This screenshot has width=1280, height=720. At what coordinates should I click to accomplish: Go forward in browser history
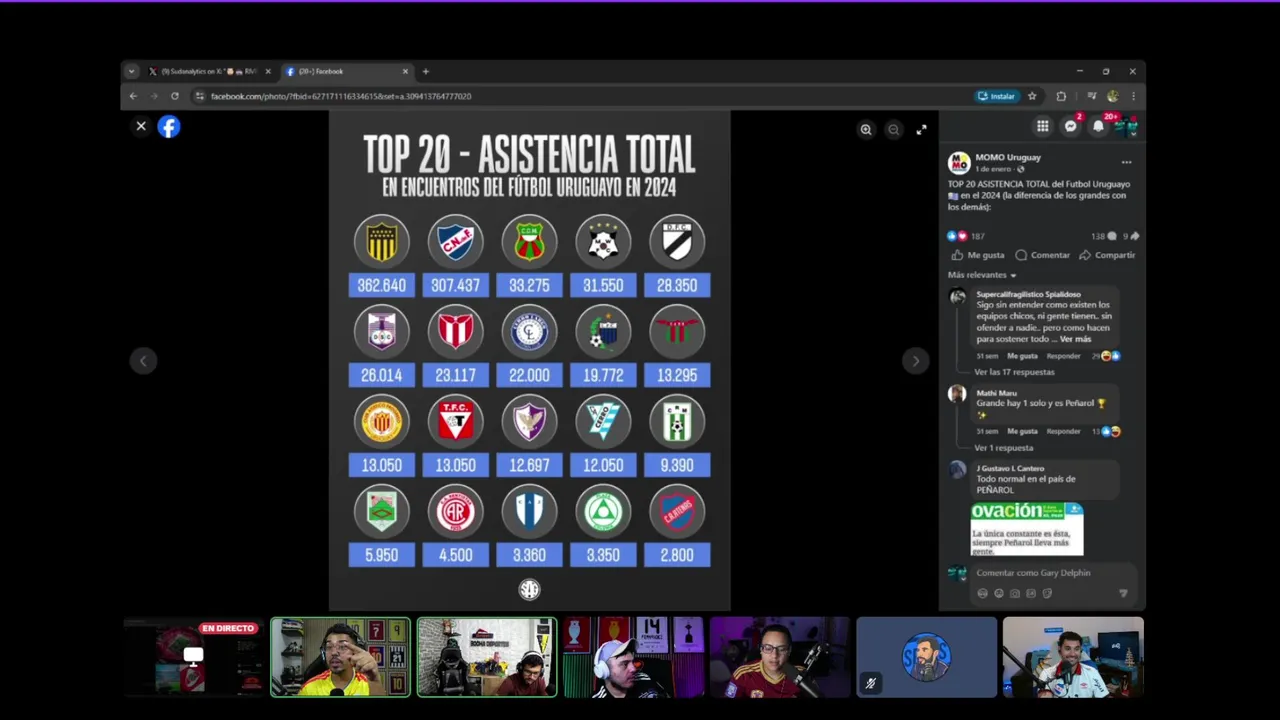click(154, 96)
